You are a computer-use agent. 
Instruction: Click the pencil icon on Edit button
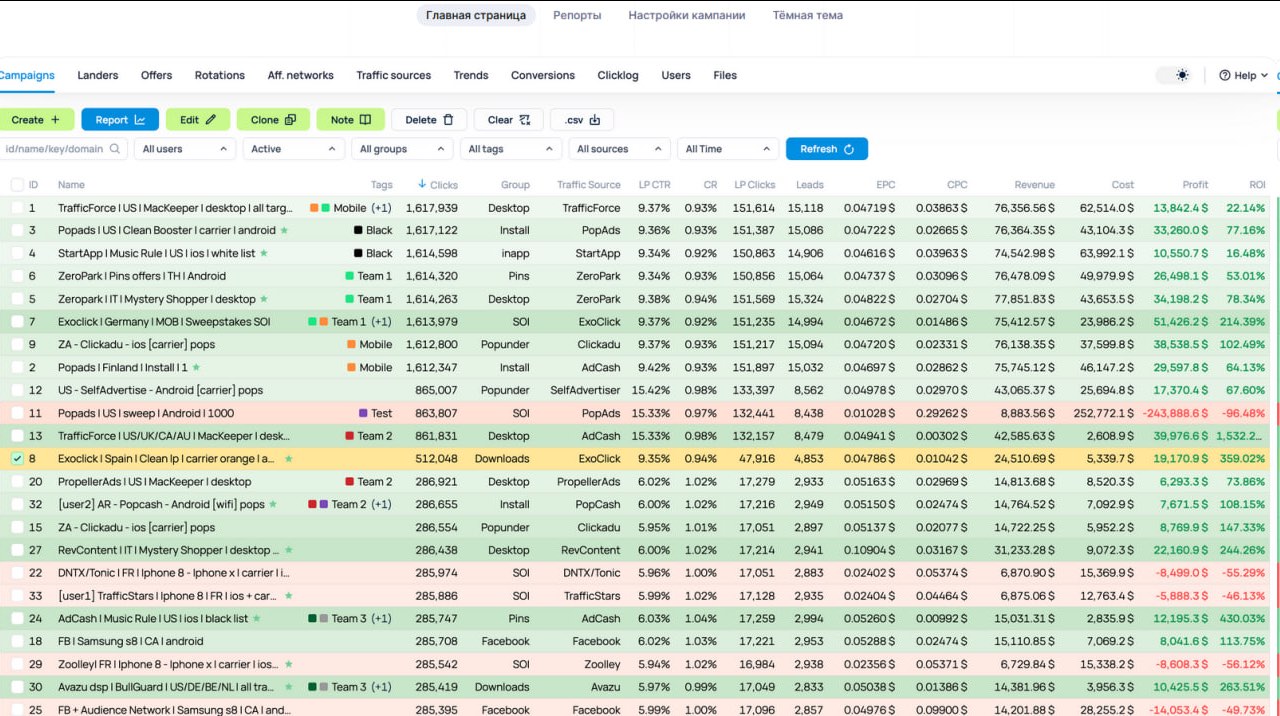(211, 120)
